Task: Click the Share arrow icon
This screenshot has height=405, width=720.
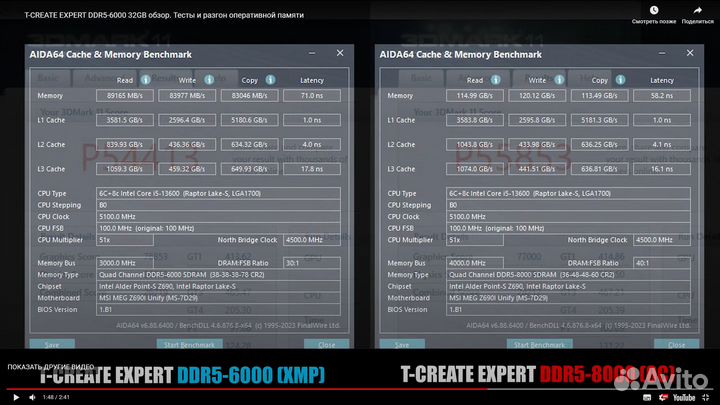Action: click(x=698, y=10)
